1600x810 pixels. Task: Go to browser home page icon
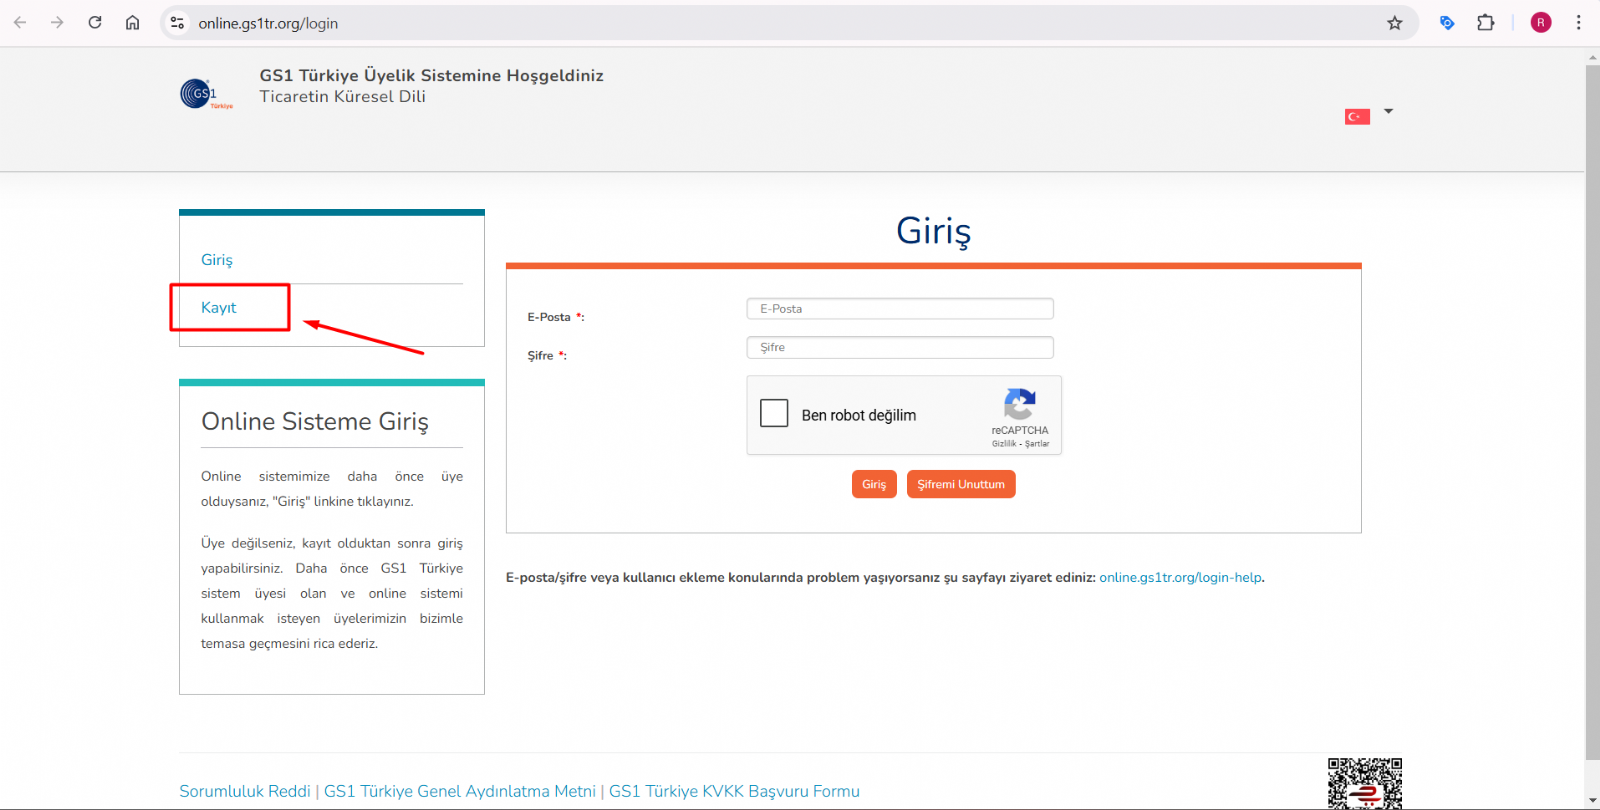[132, 23]
